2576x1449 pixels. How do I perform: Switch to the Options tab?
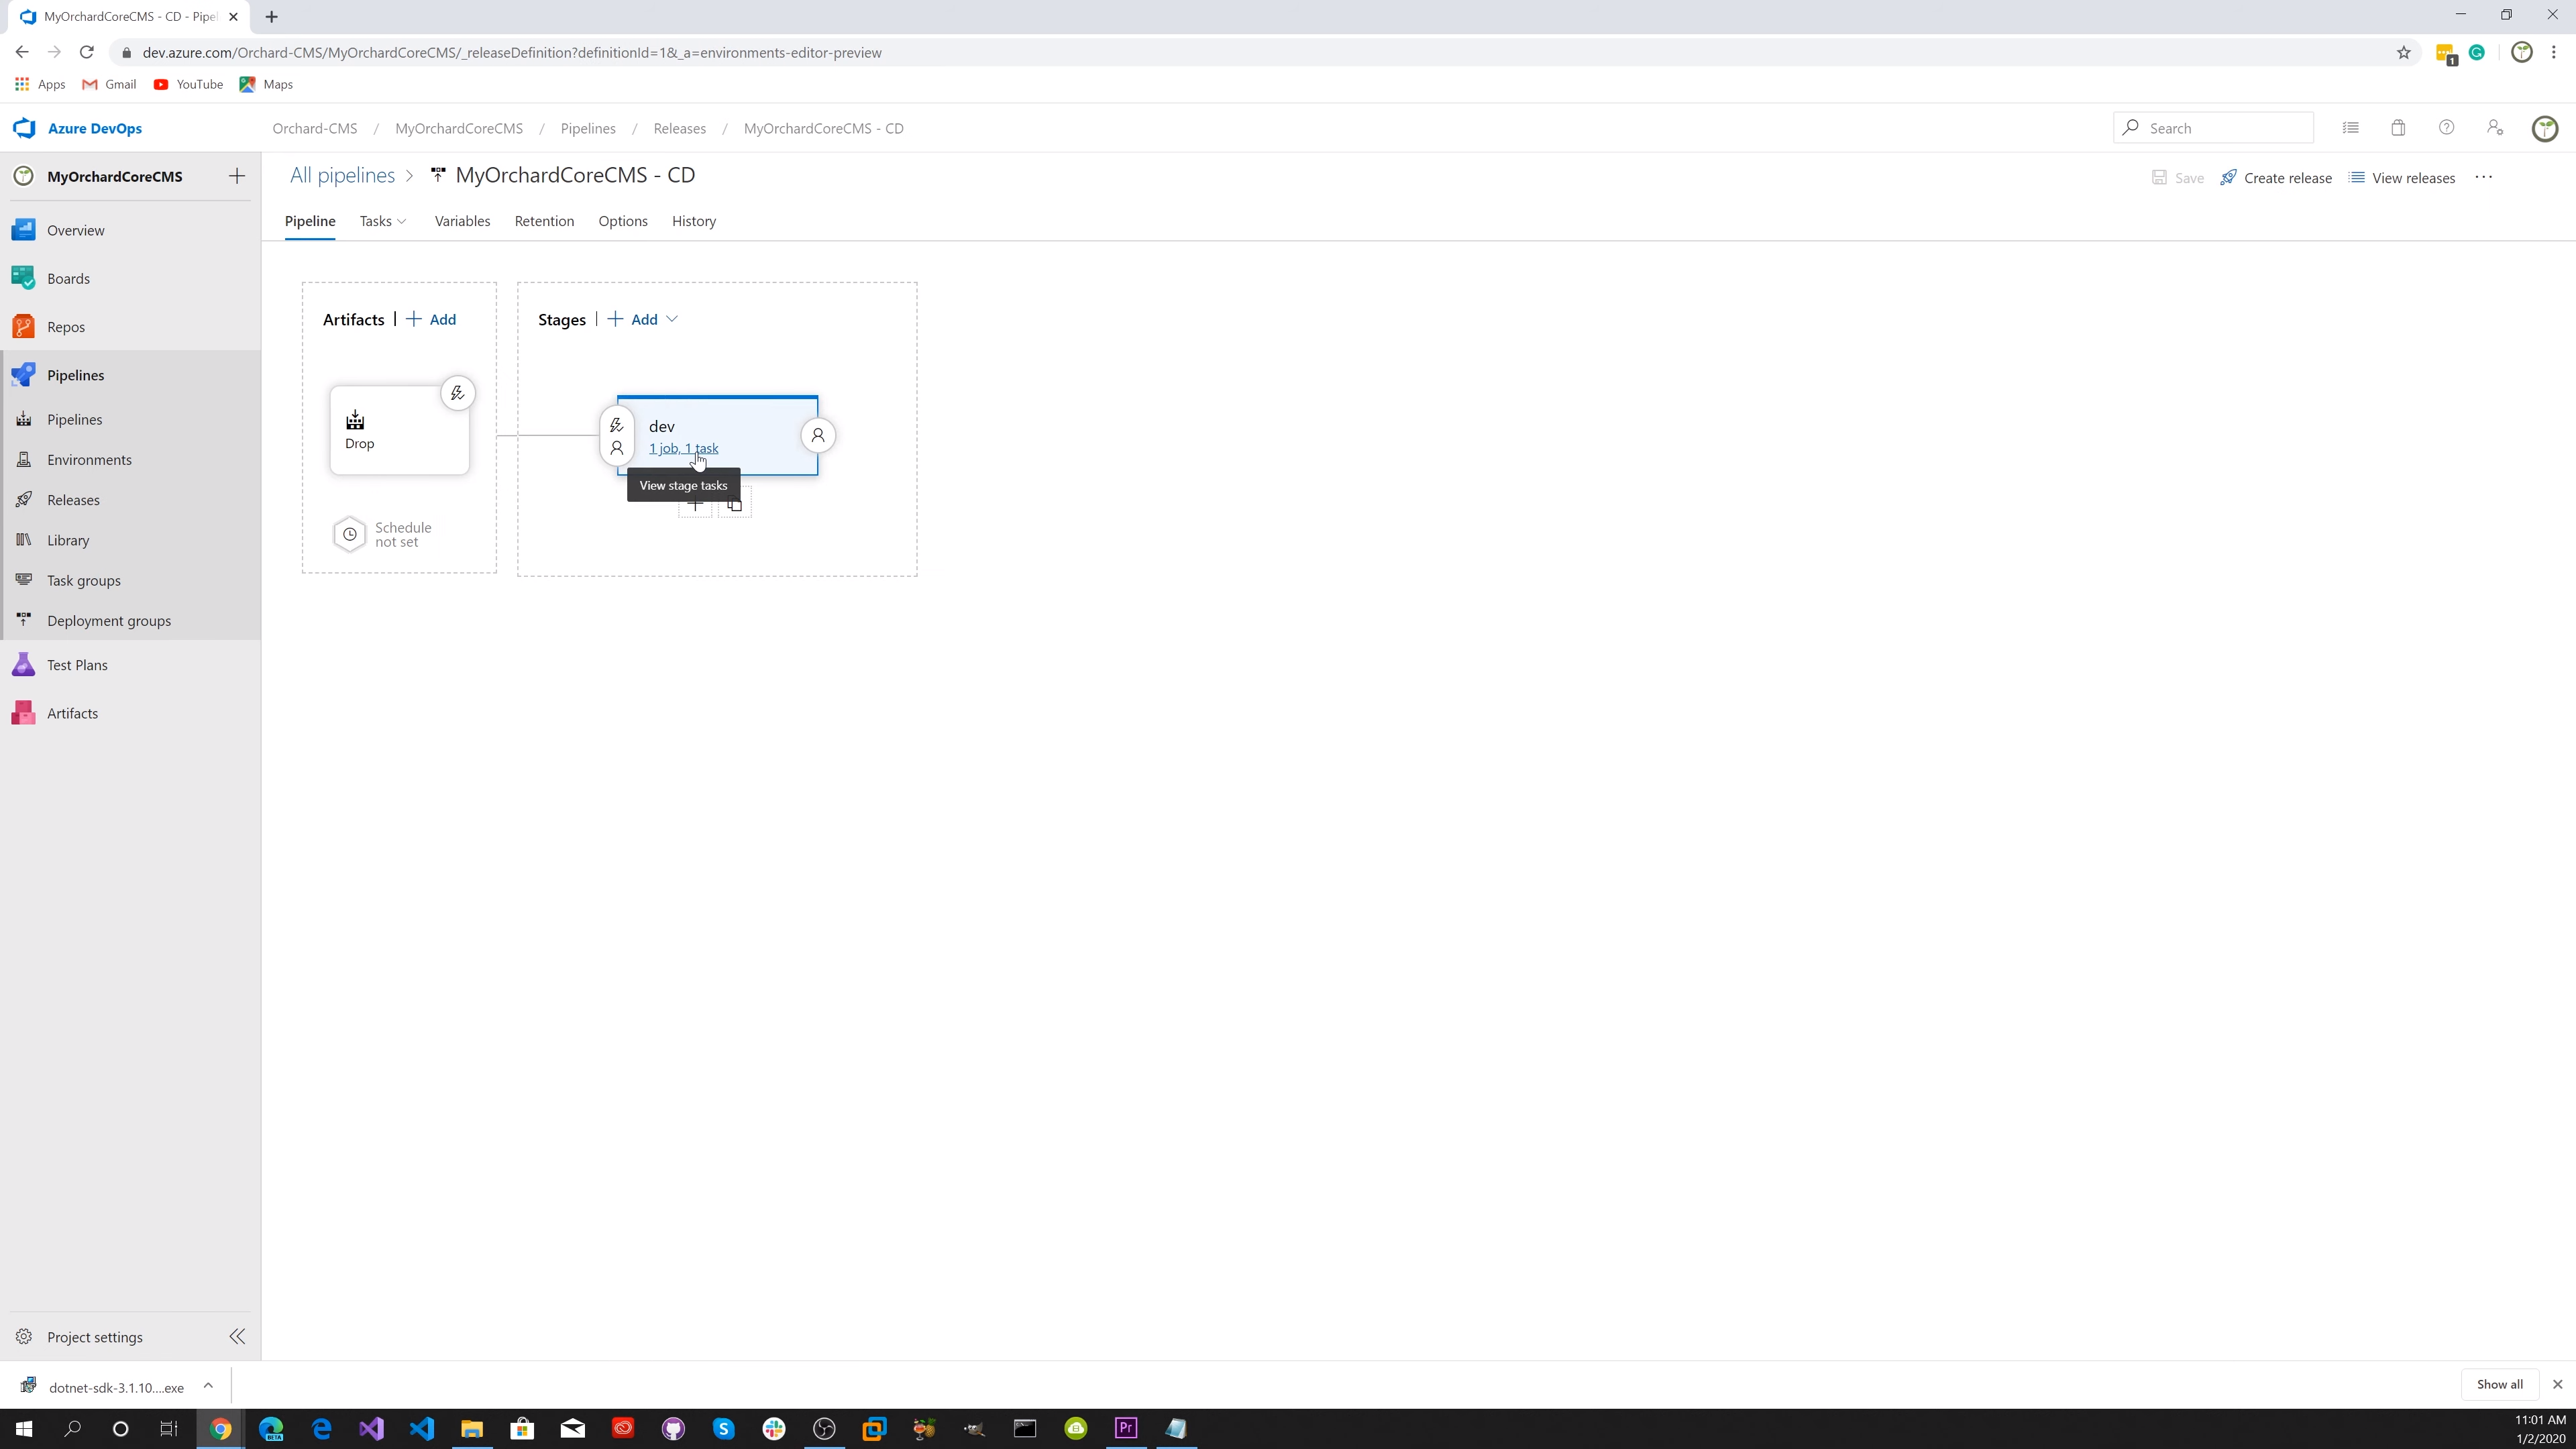(x=623, y=221)
